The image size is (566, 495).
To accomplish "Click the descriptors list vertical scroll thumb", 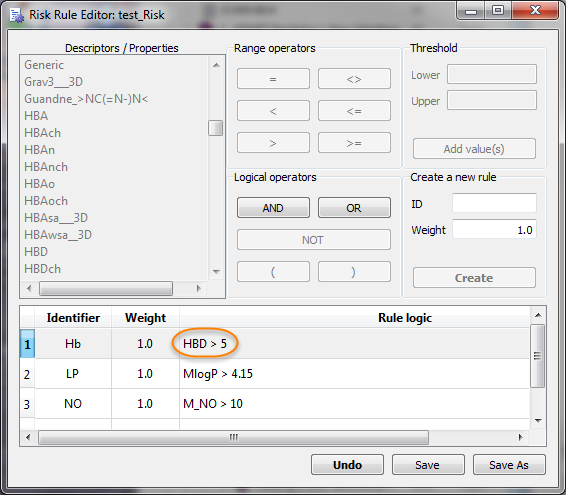I will pyautogui.click(x=215, y=128).
